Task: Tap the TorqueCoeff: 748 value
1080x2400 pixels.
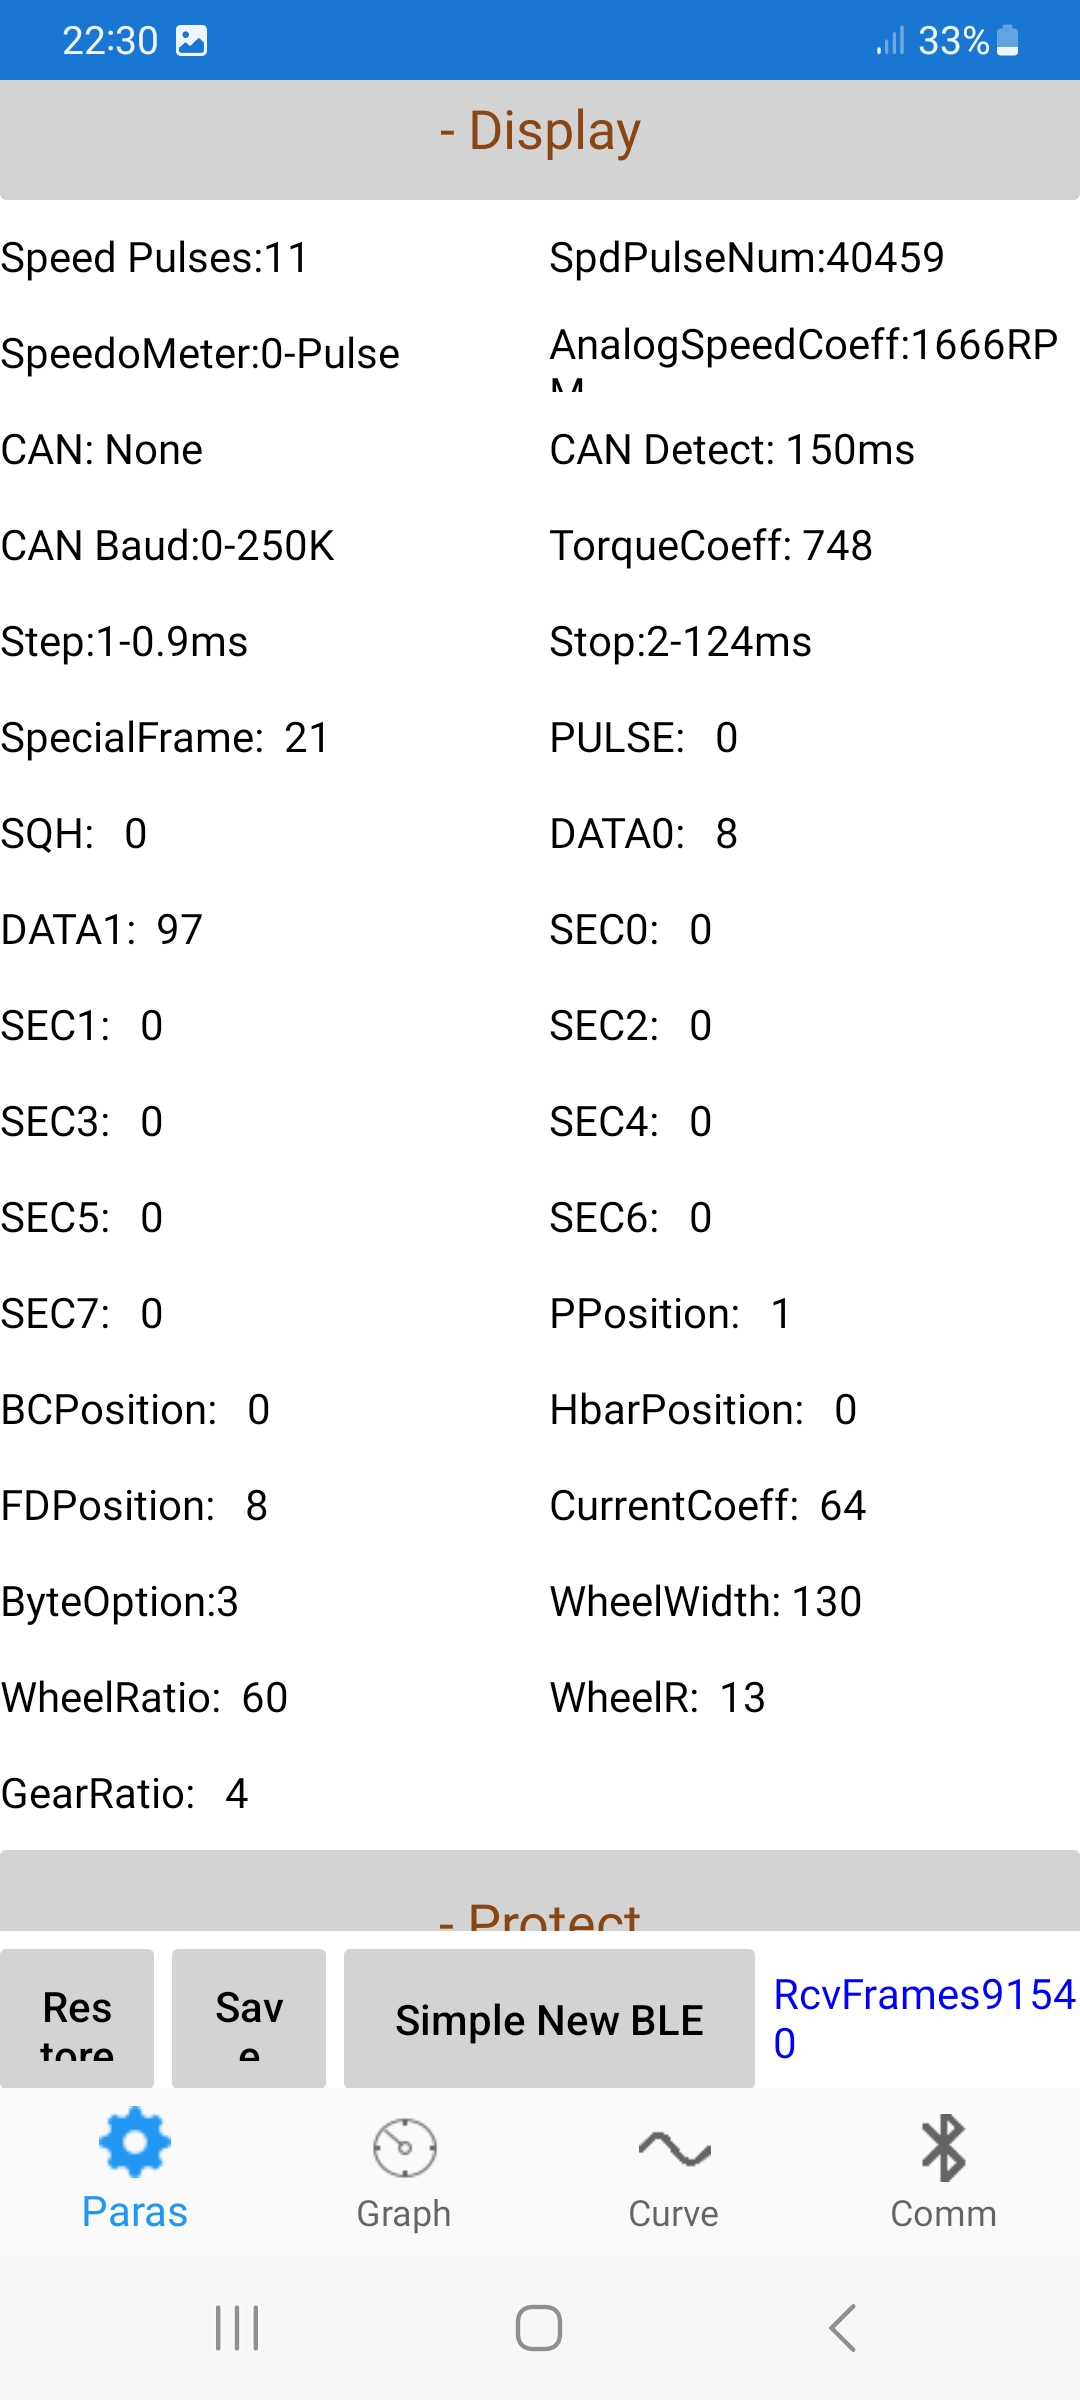Action: [x=711, y=546]
